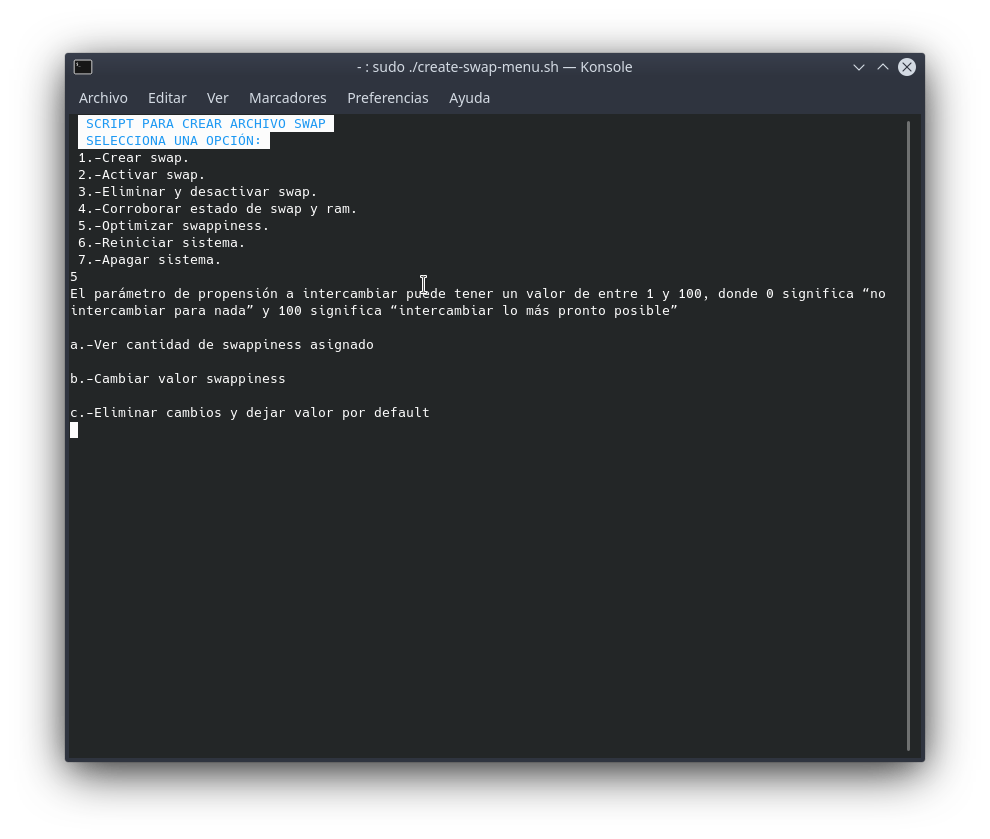Click the '2.-Activar swap.' line
The width and height of the screenshot is (990, 839).
pos(141,175)
